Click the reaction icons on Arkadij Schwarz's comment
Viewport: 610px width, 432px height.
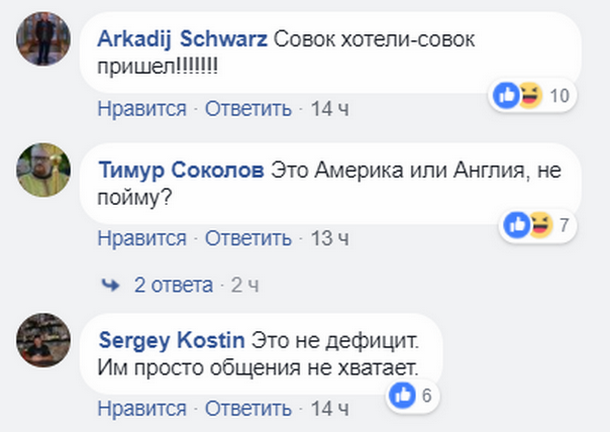tap(518, 96)
